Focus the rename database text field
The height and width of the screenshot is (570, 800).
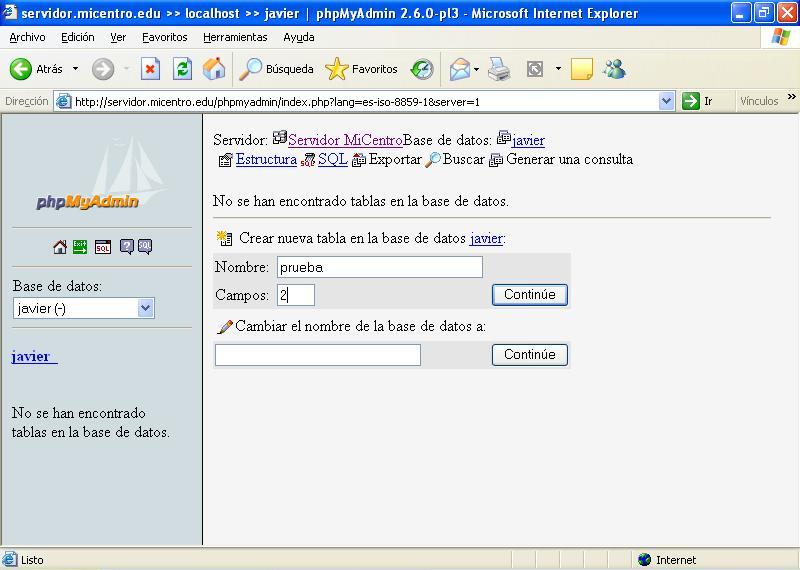coord(318,355)
